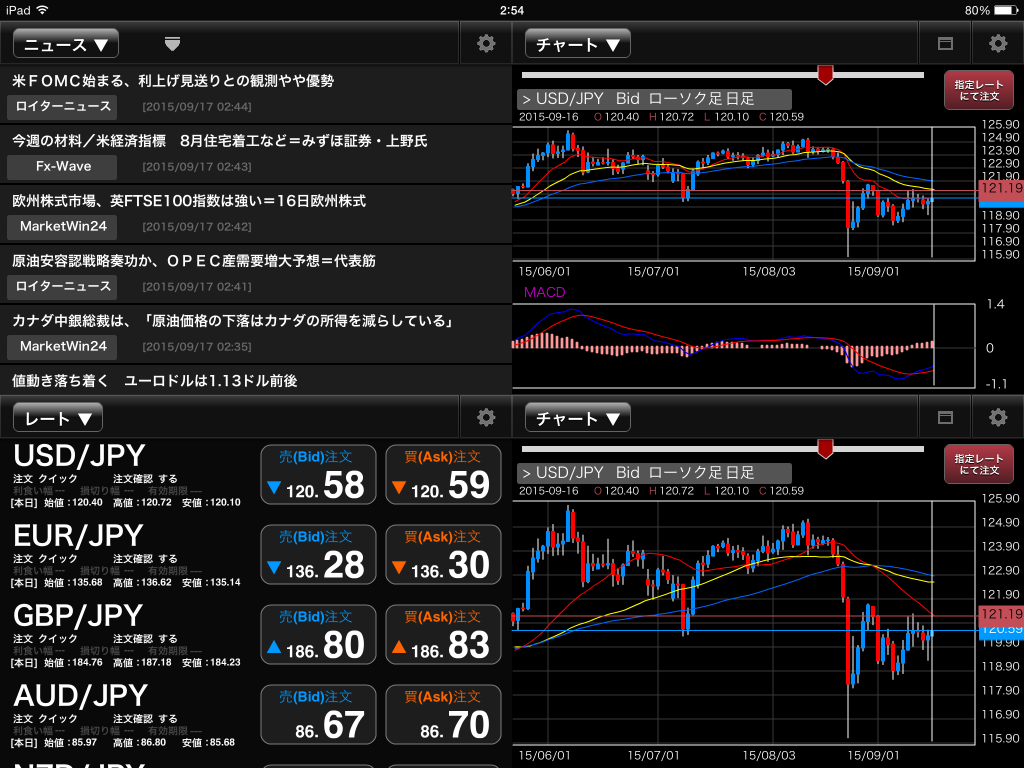Viewport: 1024px width, 768px height.
Task: Maximize the upper chart panel window icon
Action: [945, 44]
